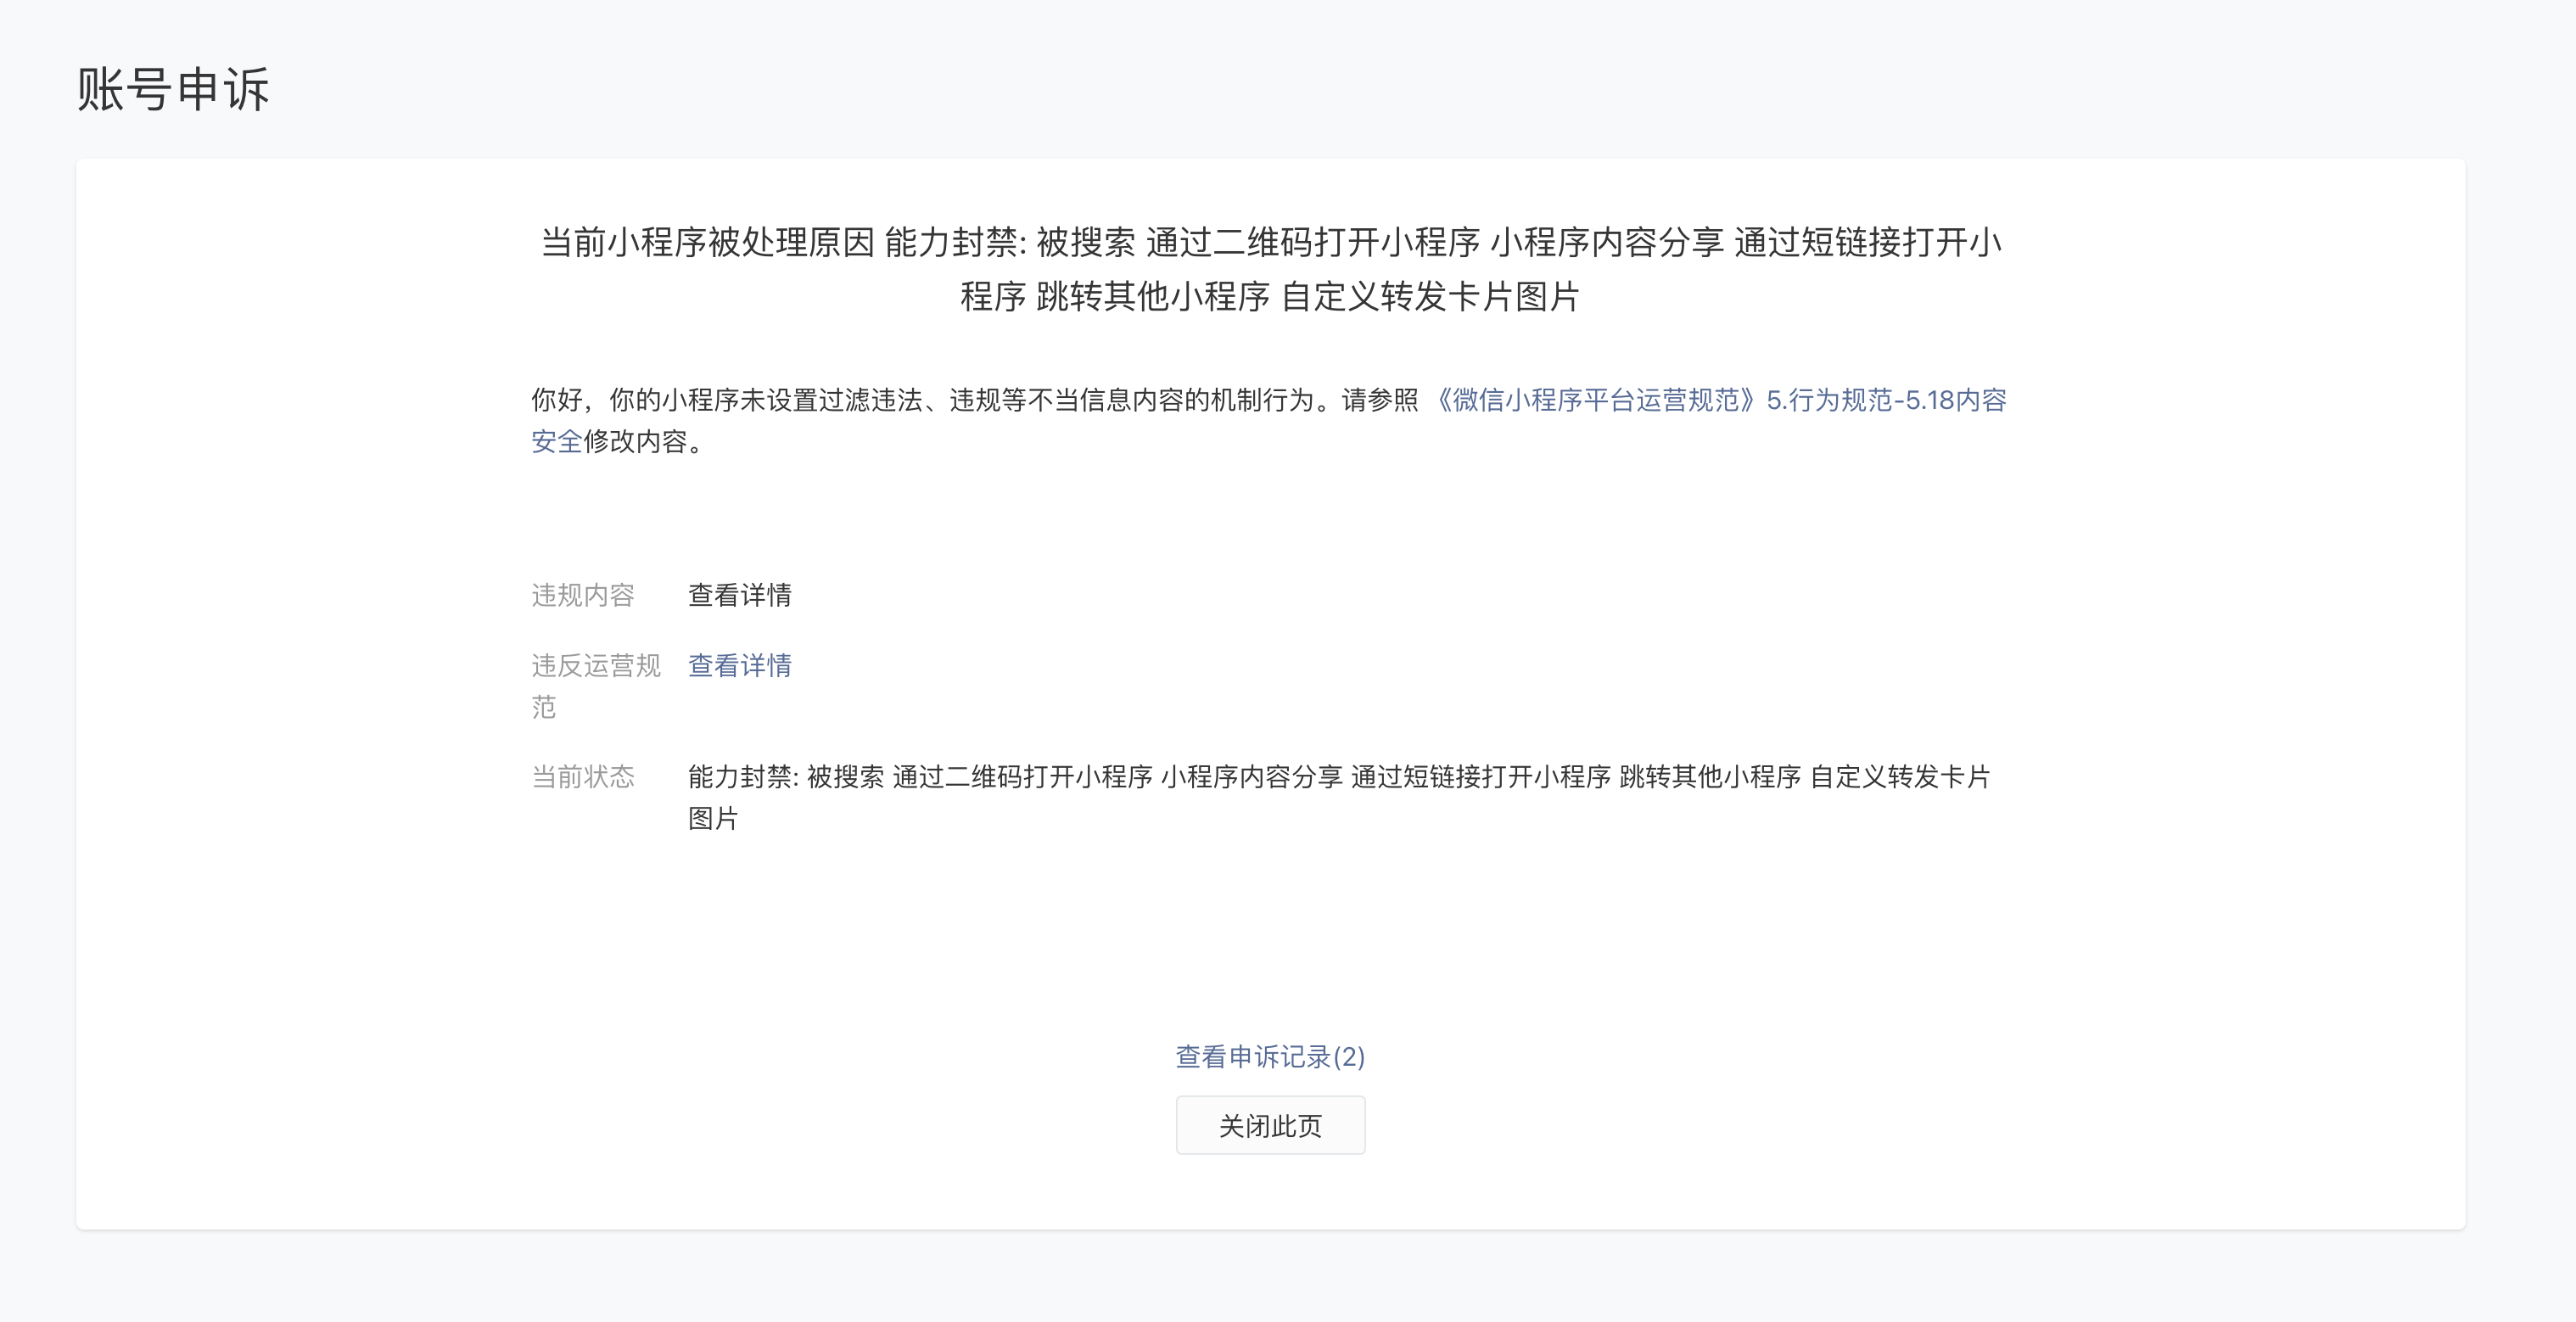Click 通过二维码打开小程序 in the 当前状态 row
This screenshot has width=2576, height=1322.
tap(1022, 776)
